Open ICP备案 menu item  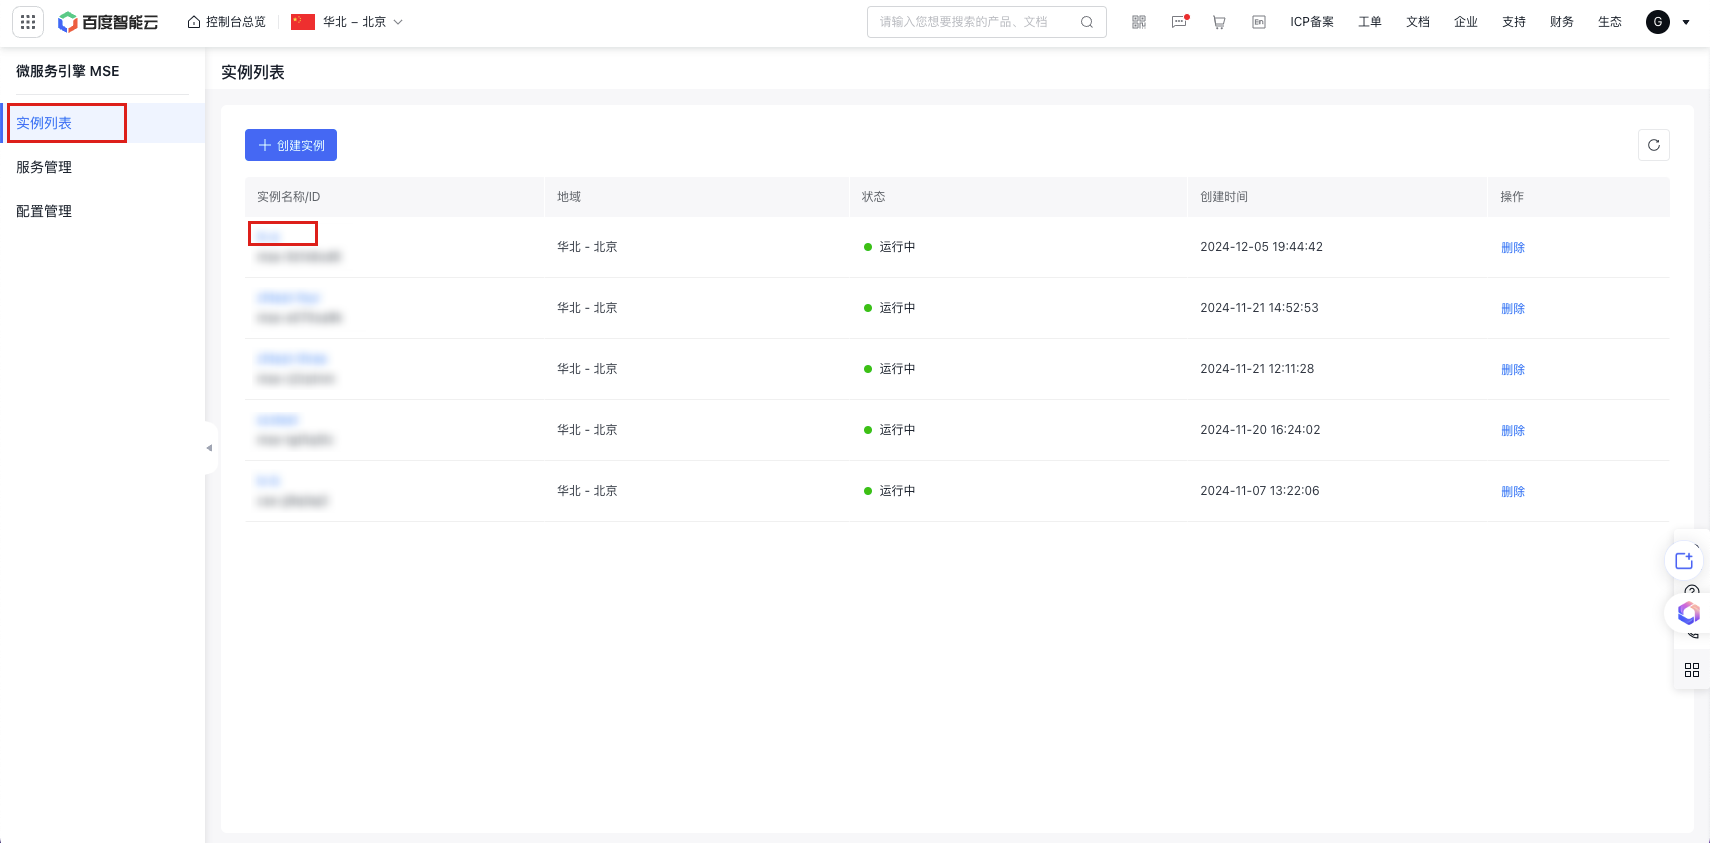tap(1312, 22)
